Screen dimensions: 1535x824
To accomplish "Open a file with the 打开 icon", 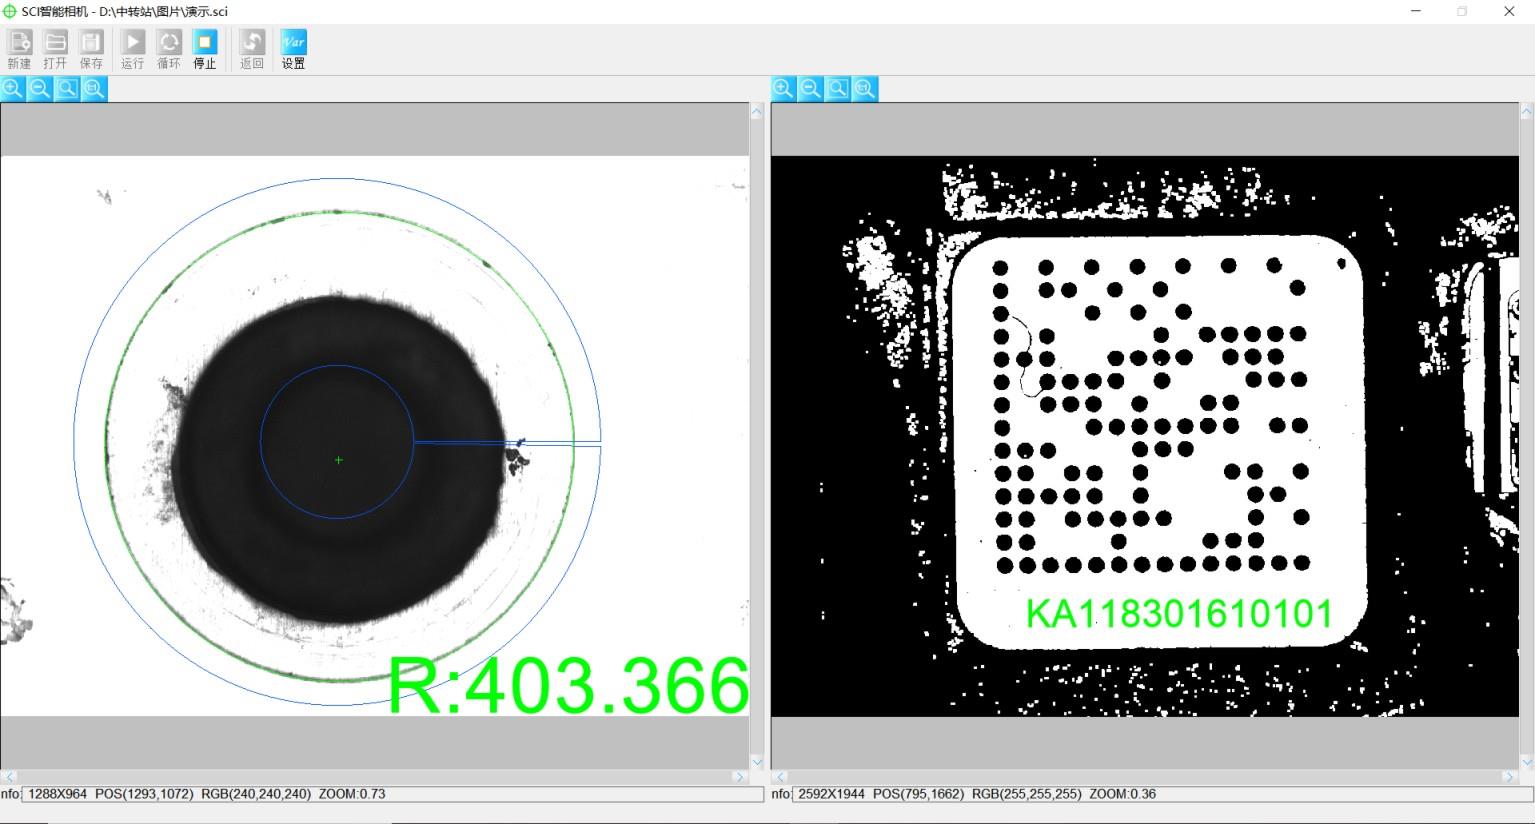I will click(56, 48).
